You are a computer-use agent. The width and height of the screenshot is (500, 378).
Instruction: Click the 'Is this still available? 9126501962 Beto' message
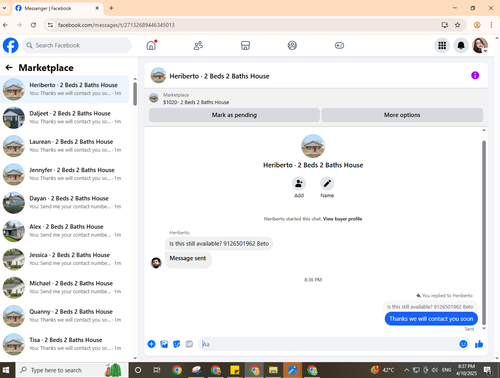coord(219,244)
